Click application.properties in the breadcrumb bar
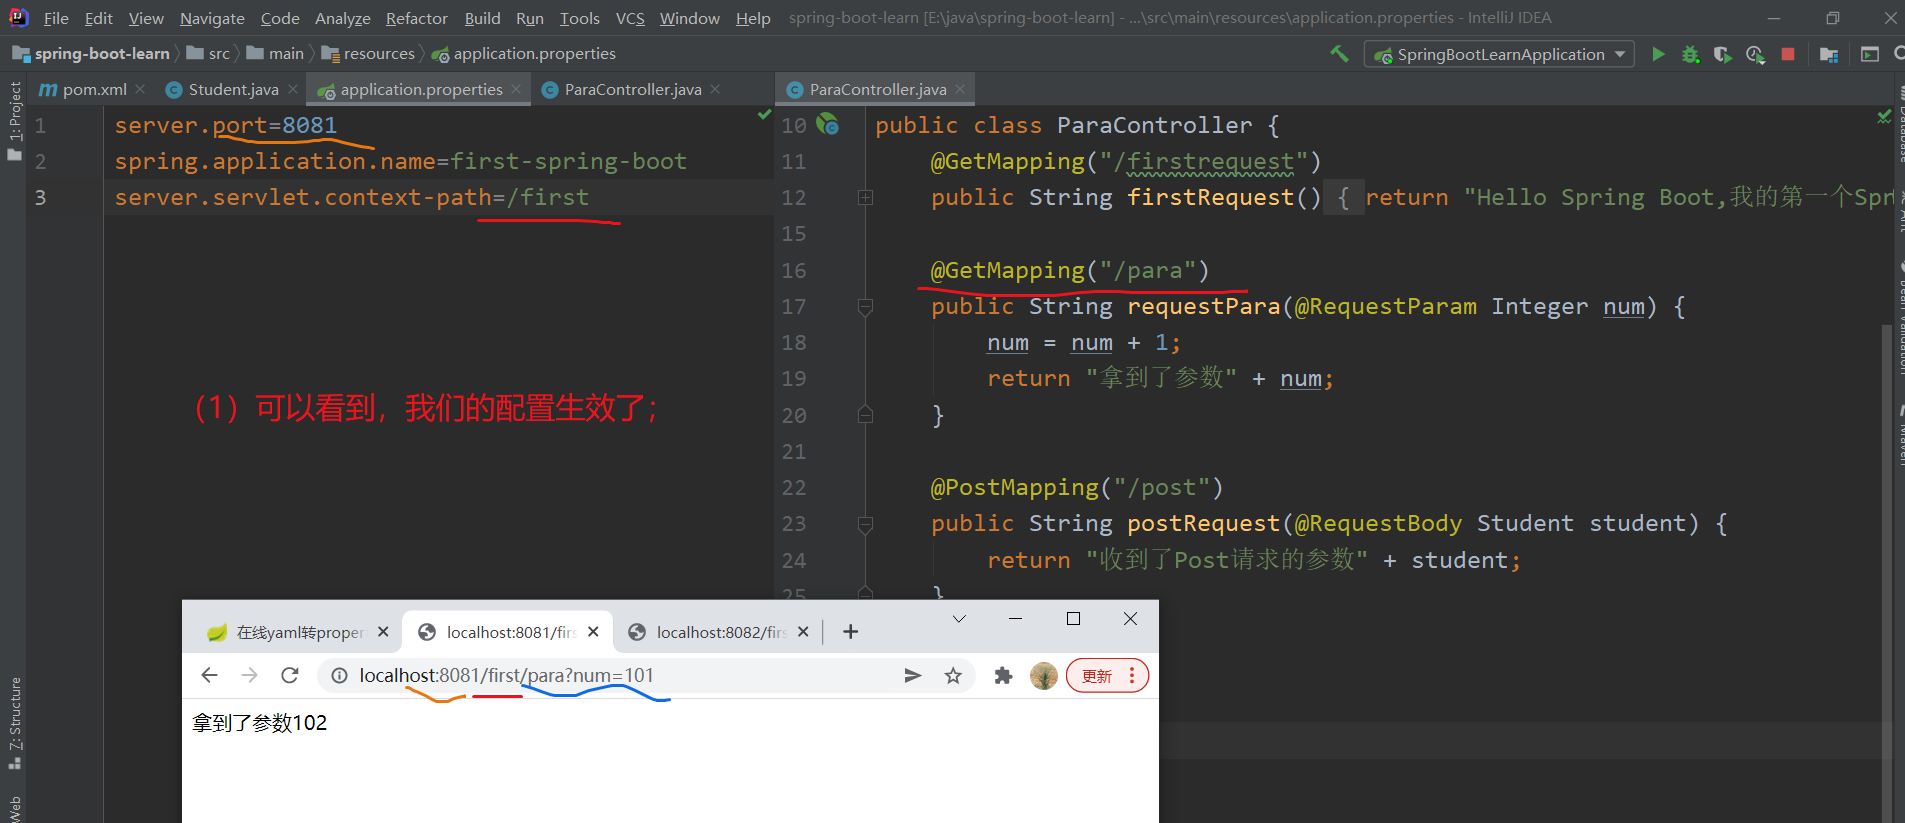The image size is (1905, 823). point(524,54)
